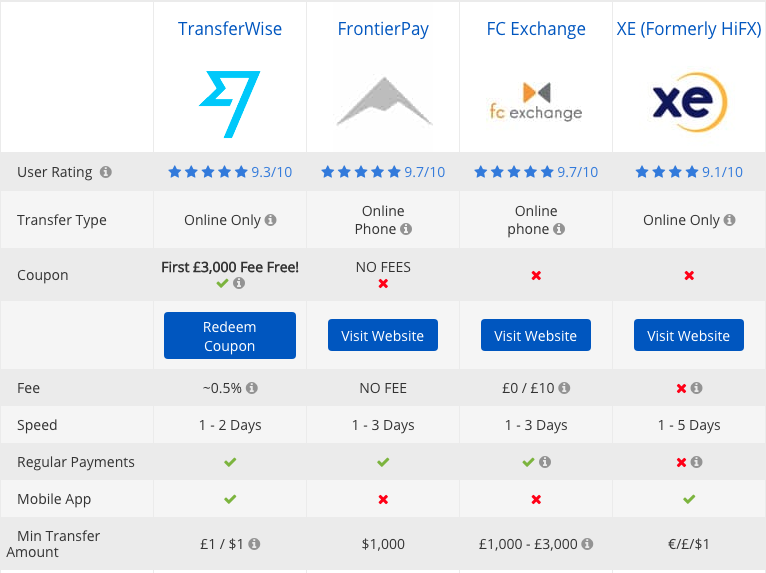Click info icon beside XE Online Only

[x=729, y=220]
